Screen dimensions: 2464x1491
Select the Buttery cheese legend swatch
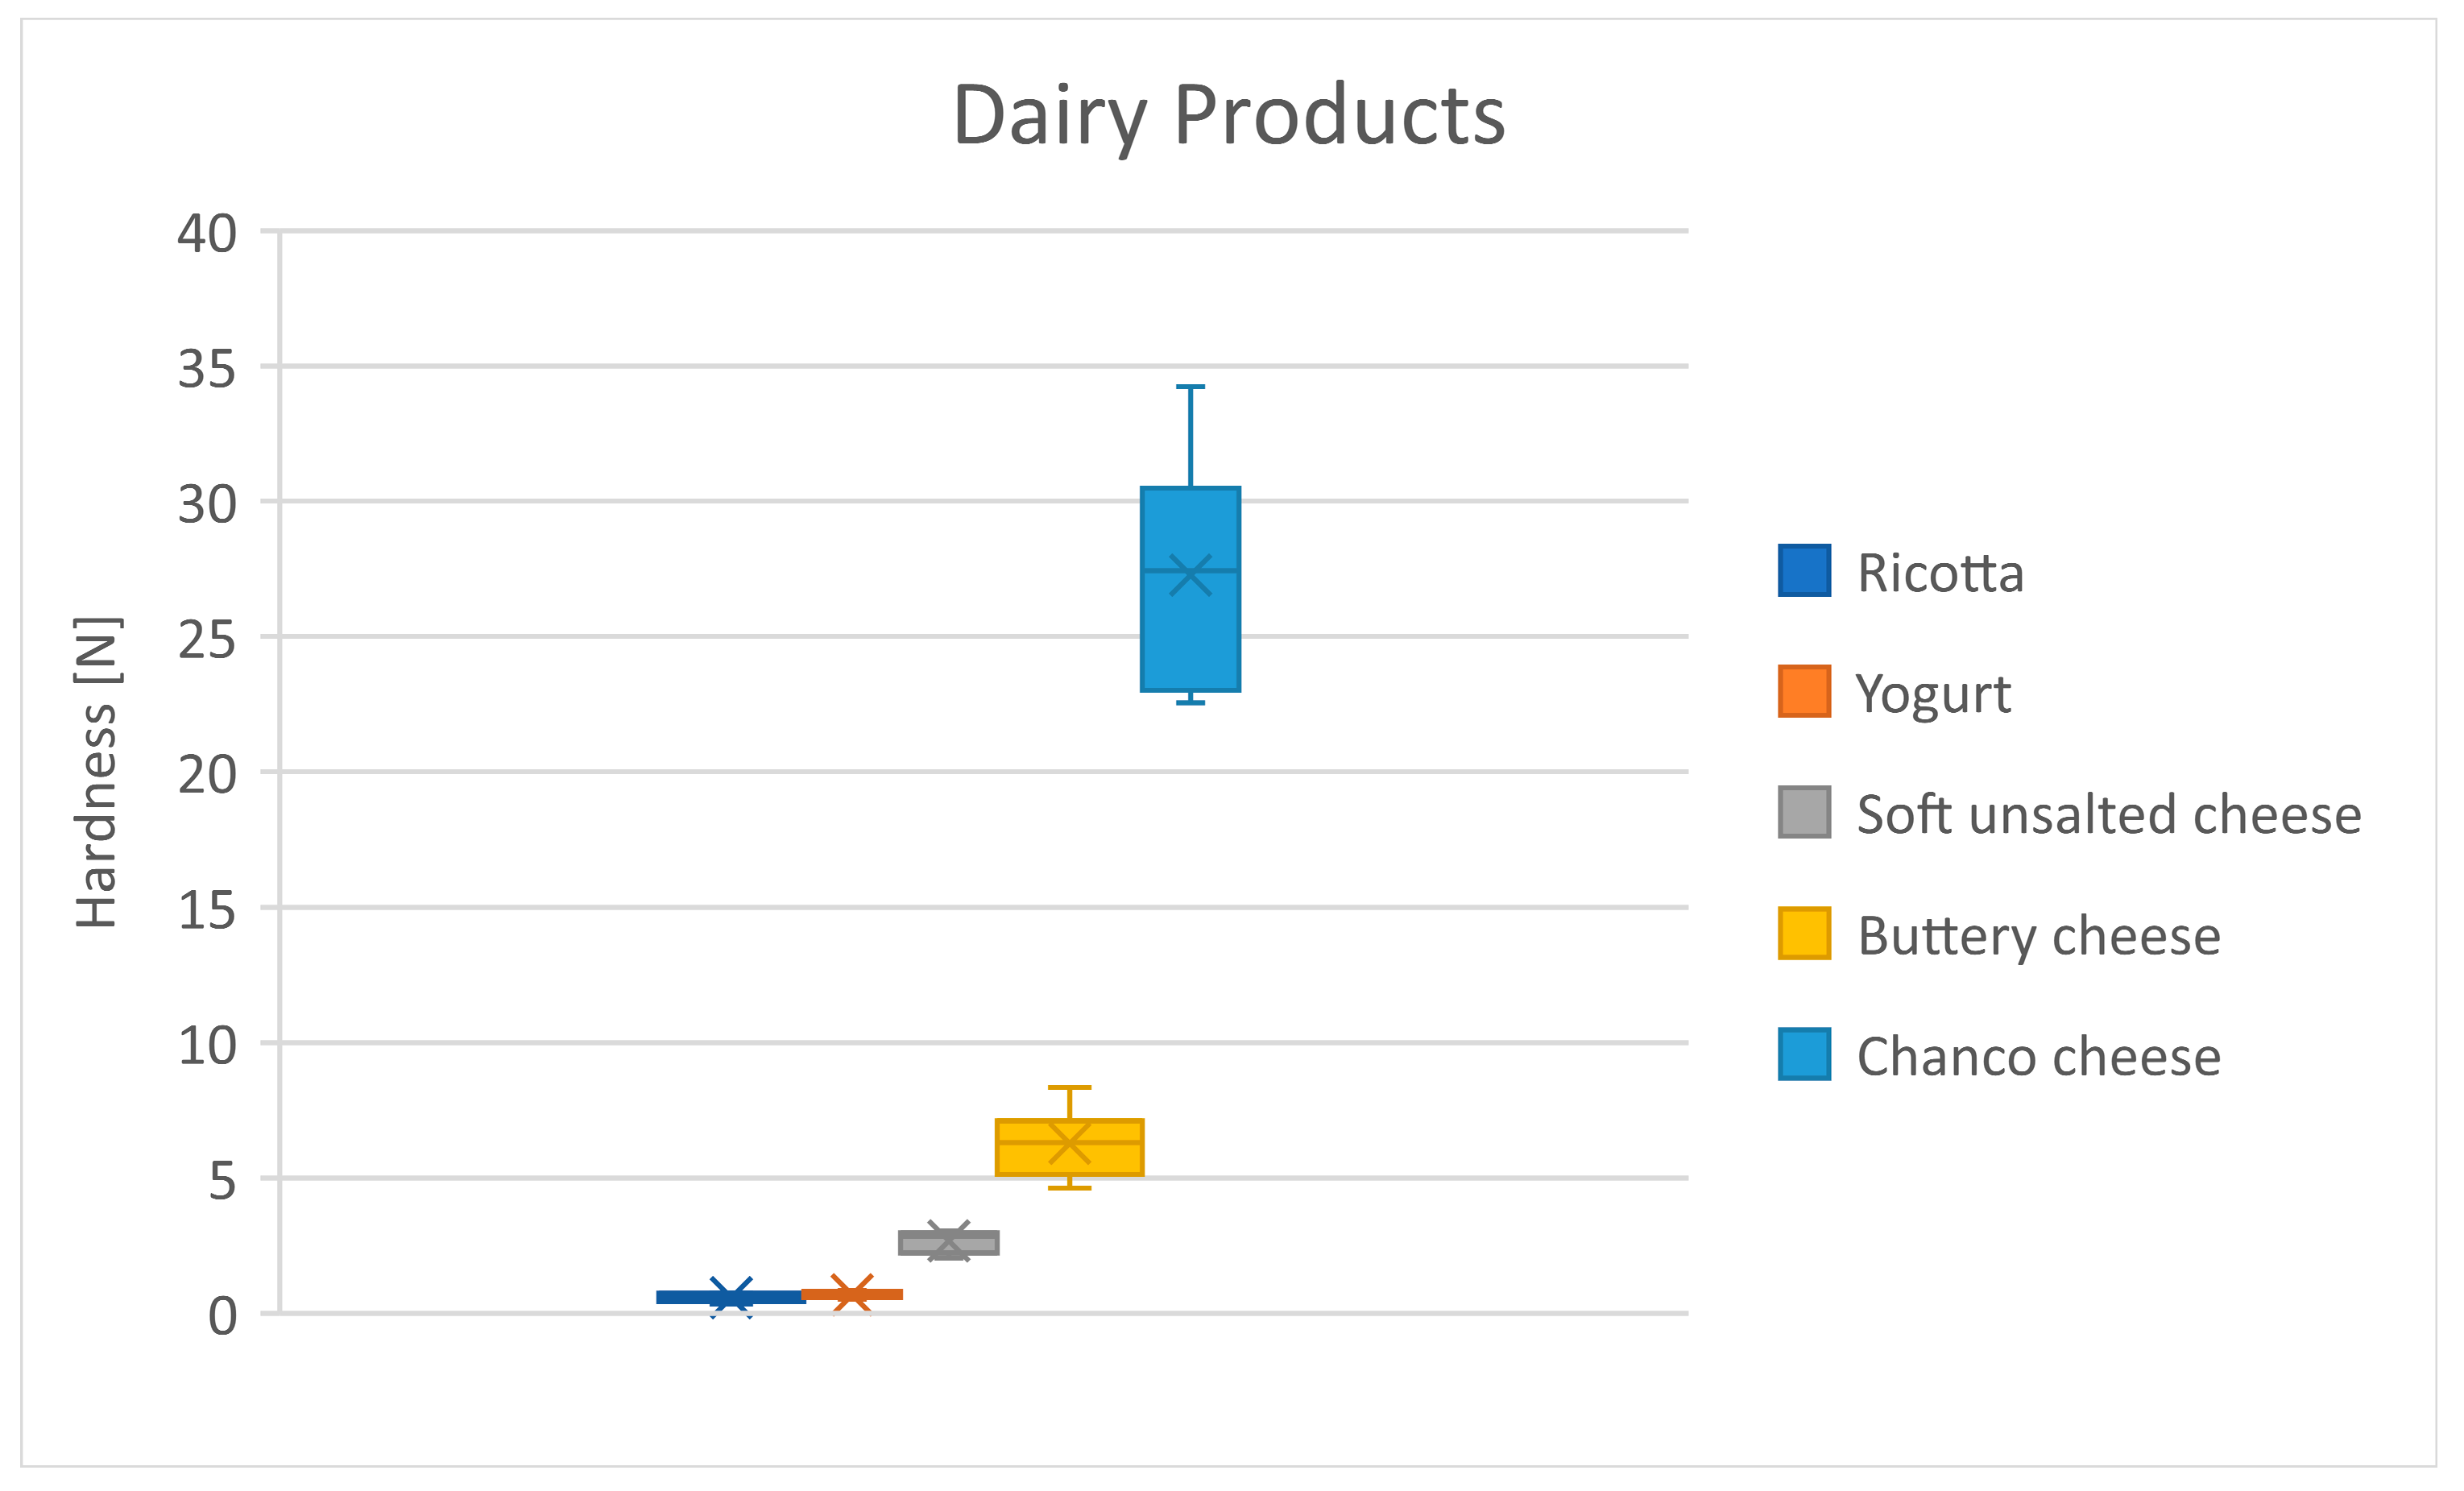[x=1804, y=934]
